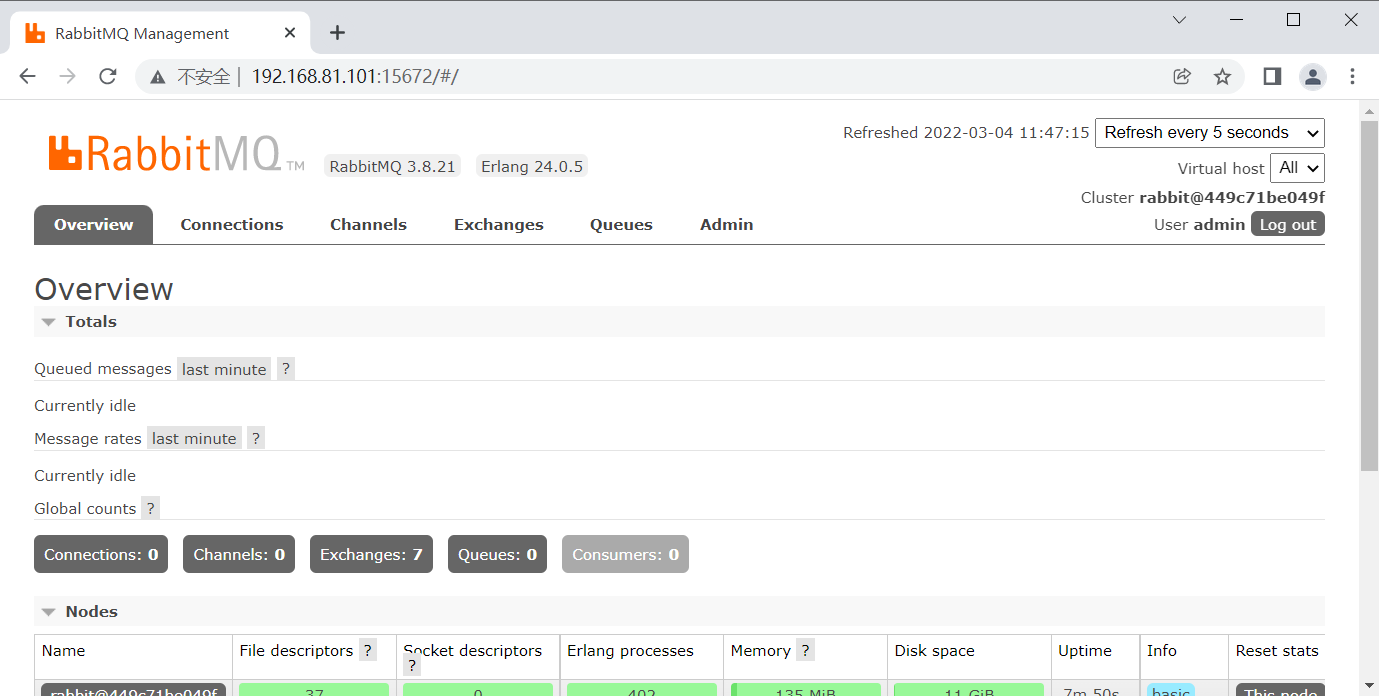
Task: Click the address bar URL
Action: pos(355,76)
